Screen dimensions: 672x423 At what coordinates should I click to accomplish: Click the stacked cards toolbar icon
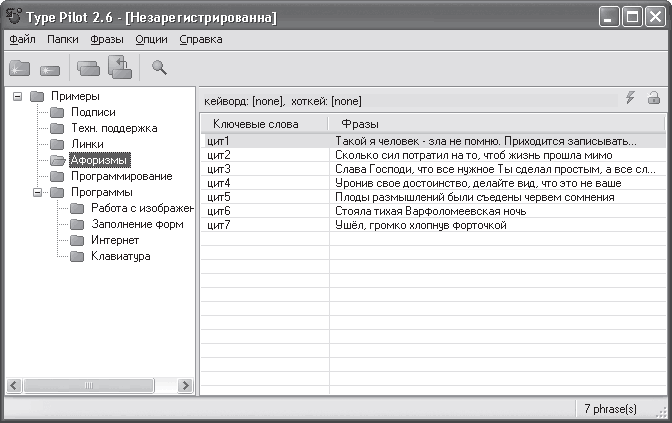[89, 68]
